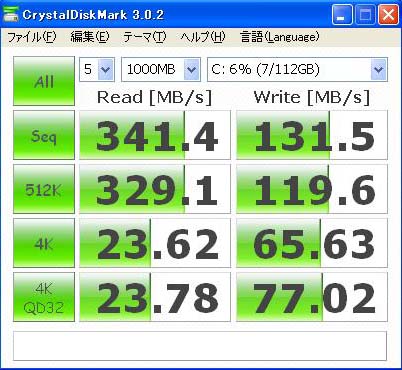Start the 512K benchmark test
This screenshot has height=370, width=402.
coord(44,189)
